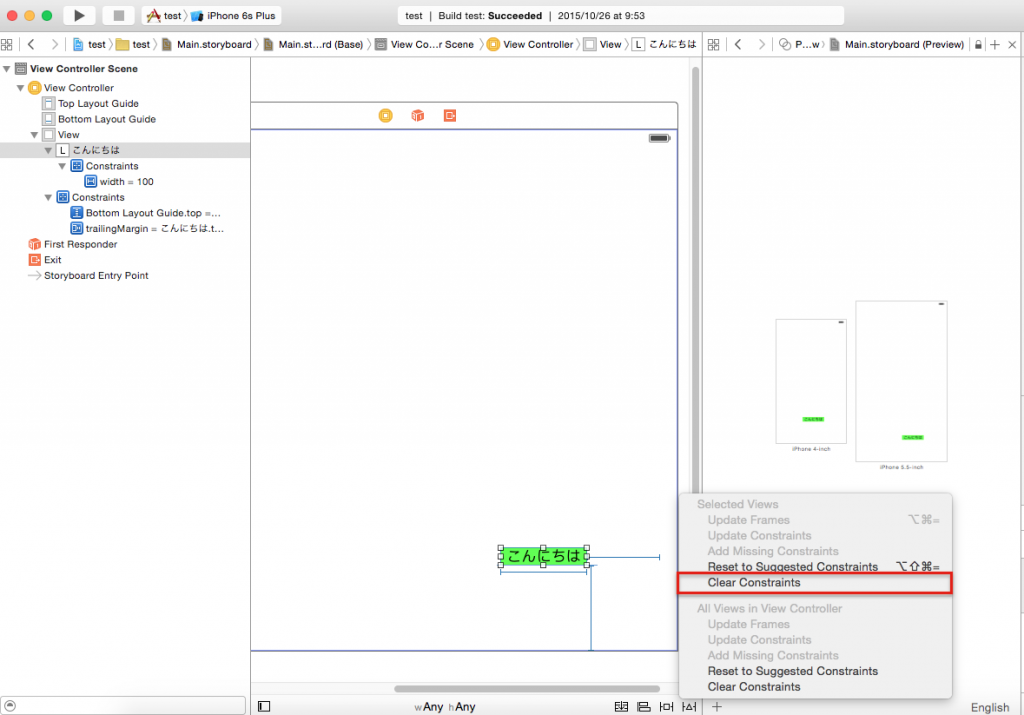Open the Align constraints tool
Image resolution: width=1024 pixels, height=715 pixels.
[x=643, y=706]
